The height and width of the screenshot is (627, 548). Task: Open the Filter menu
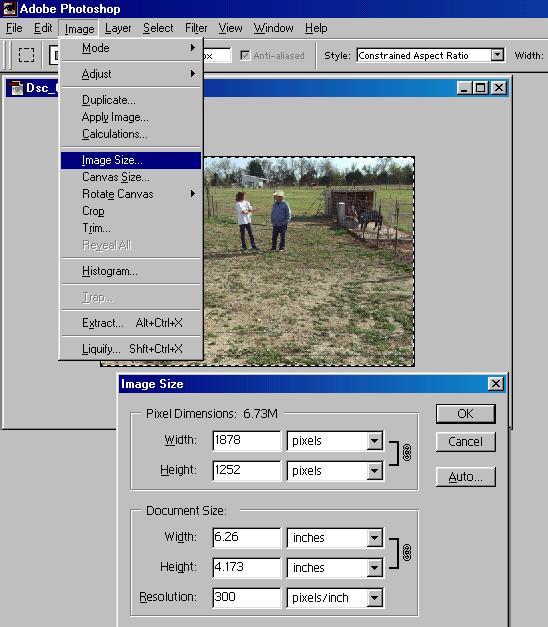[x=196, y=28]
